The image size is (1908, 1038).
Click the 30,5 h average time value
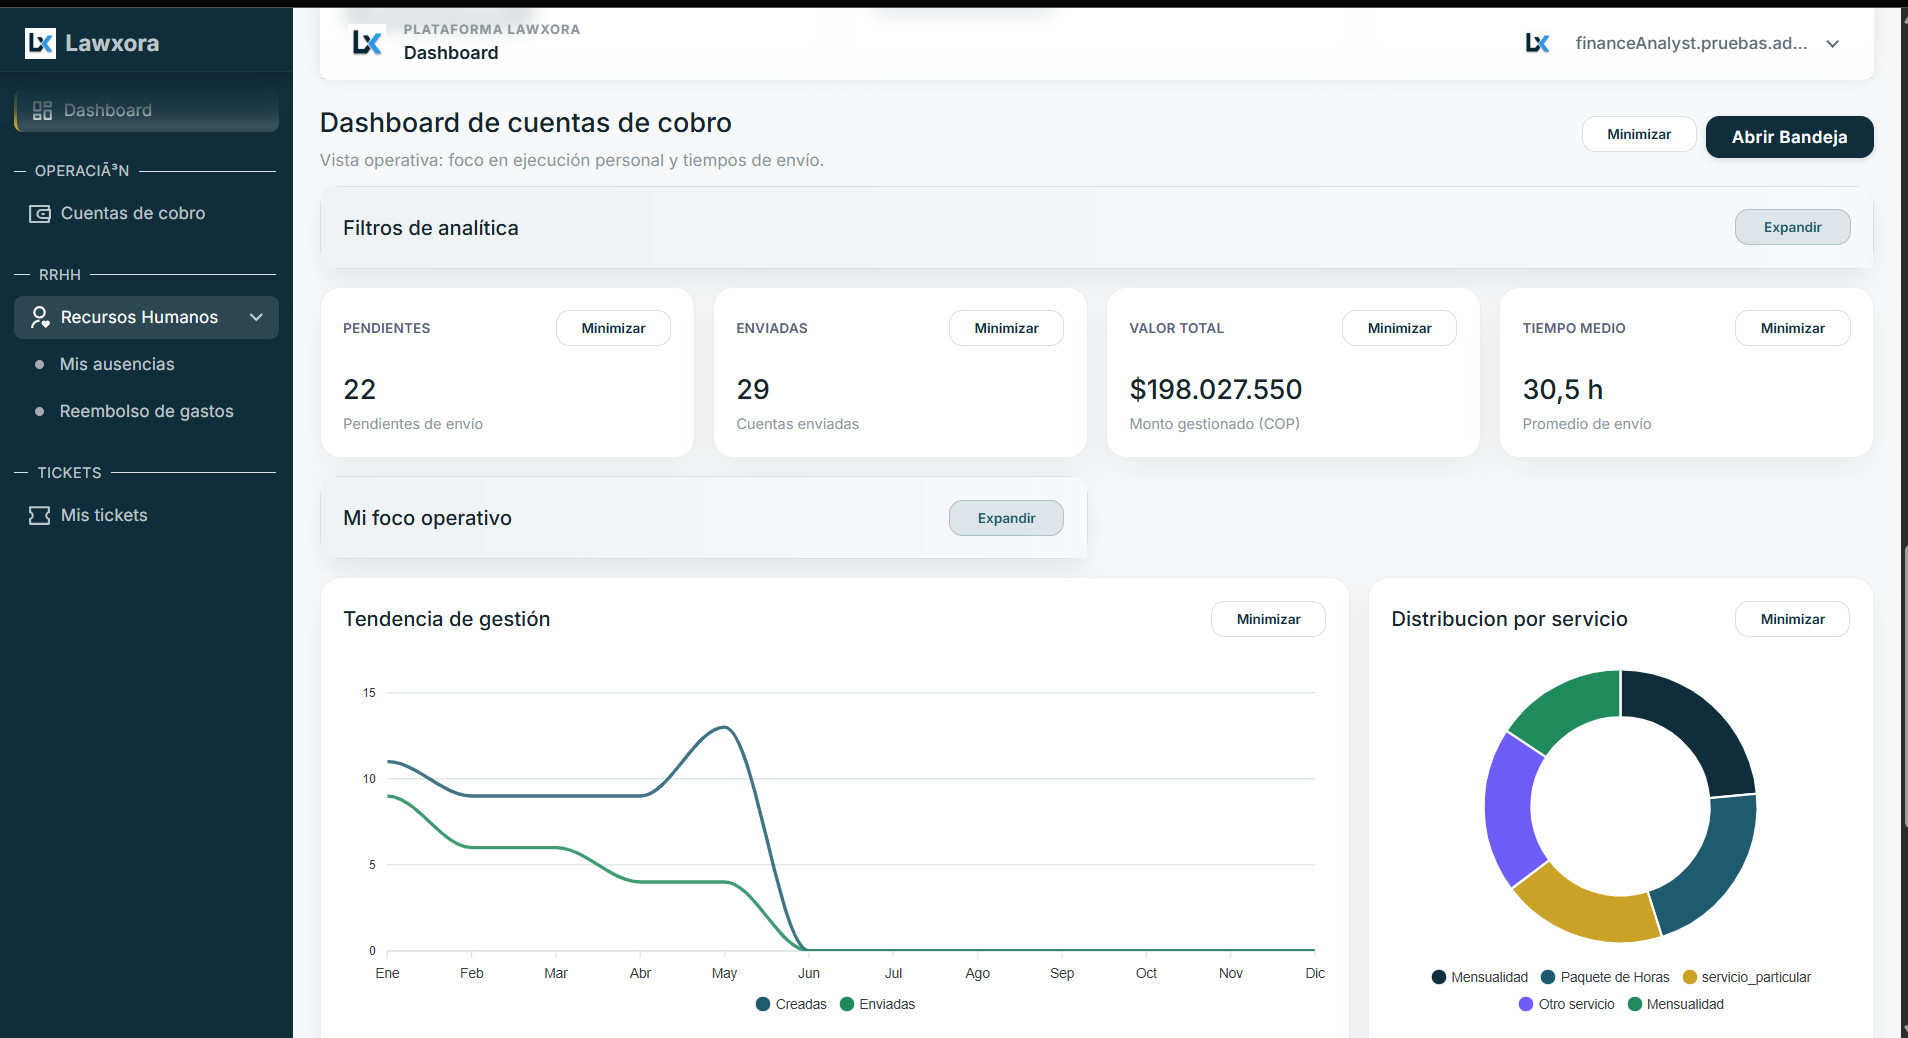coord(1562,389)
